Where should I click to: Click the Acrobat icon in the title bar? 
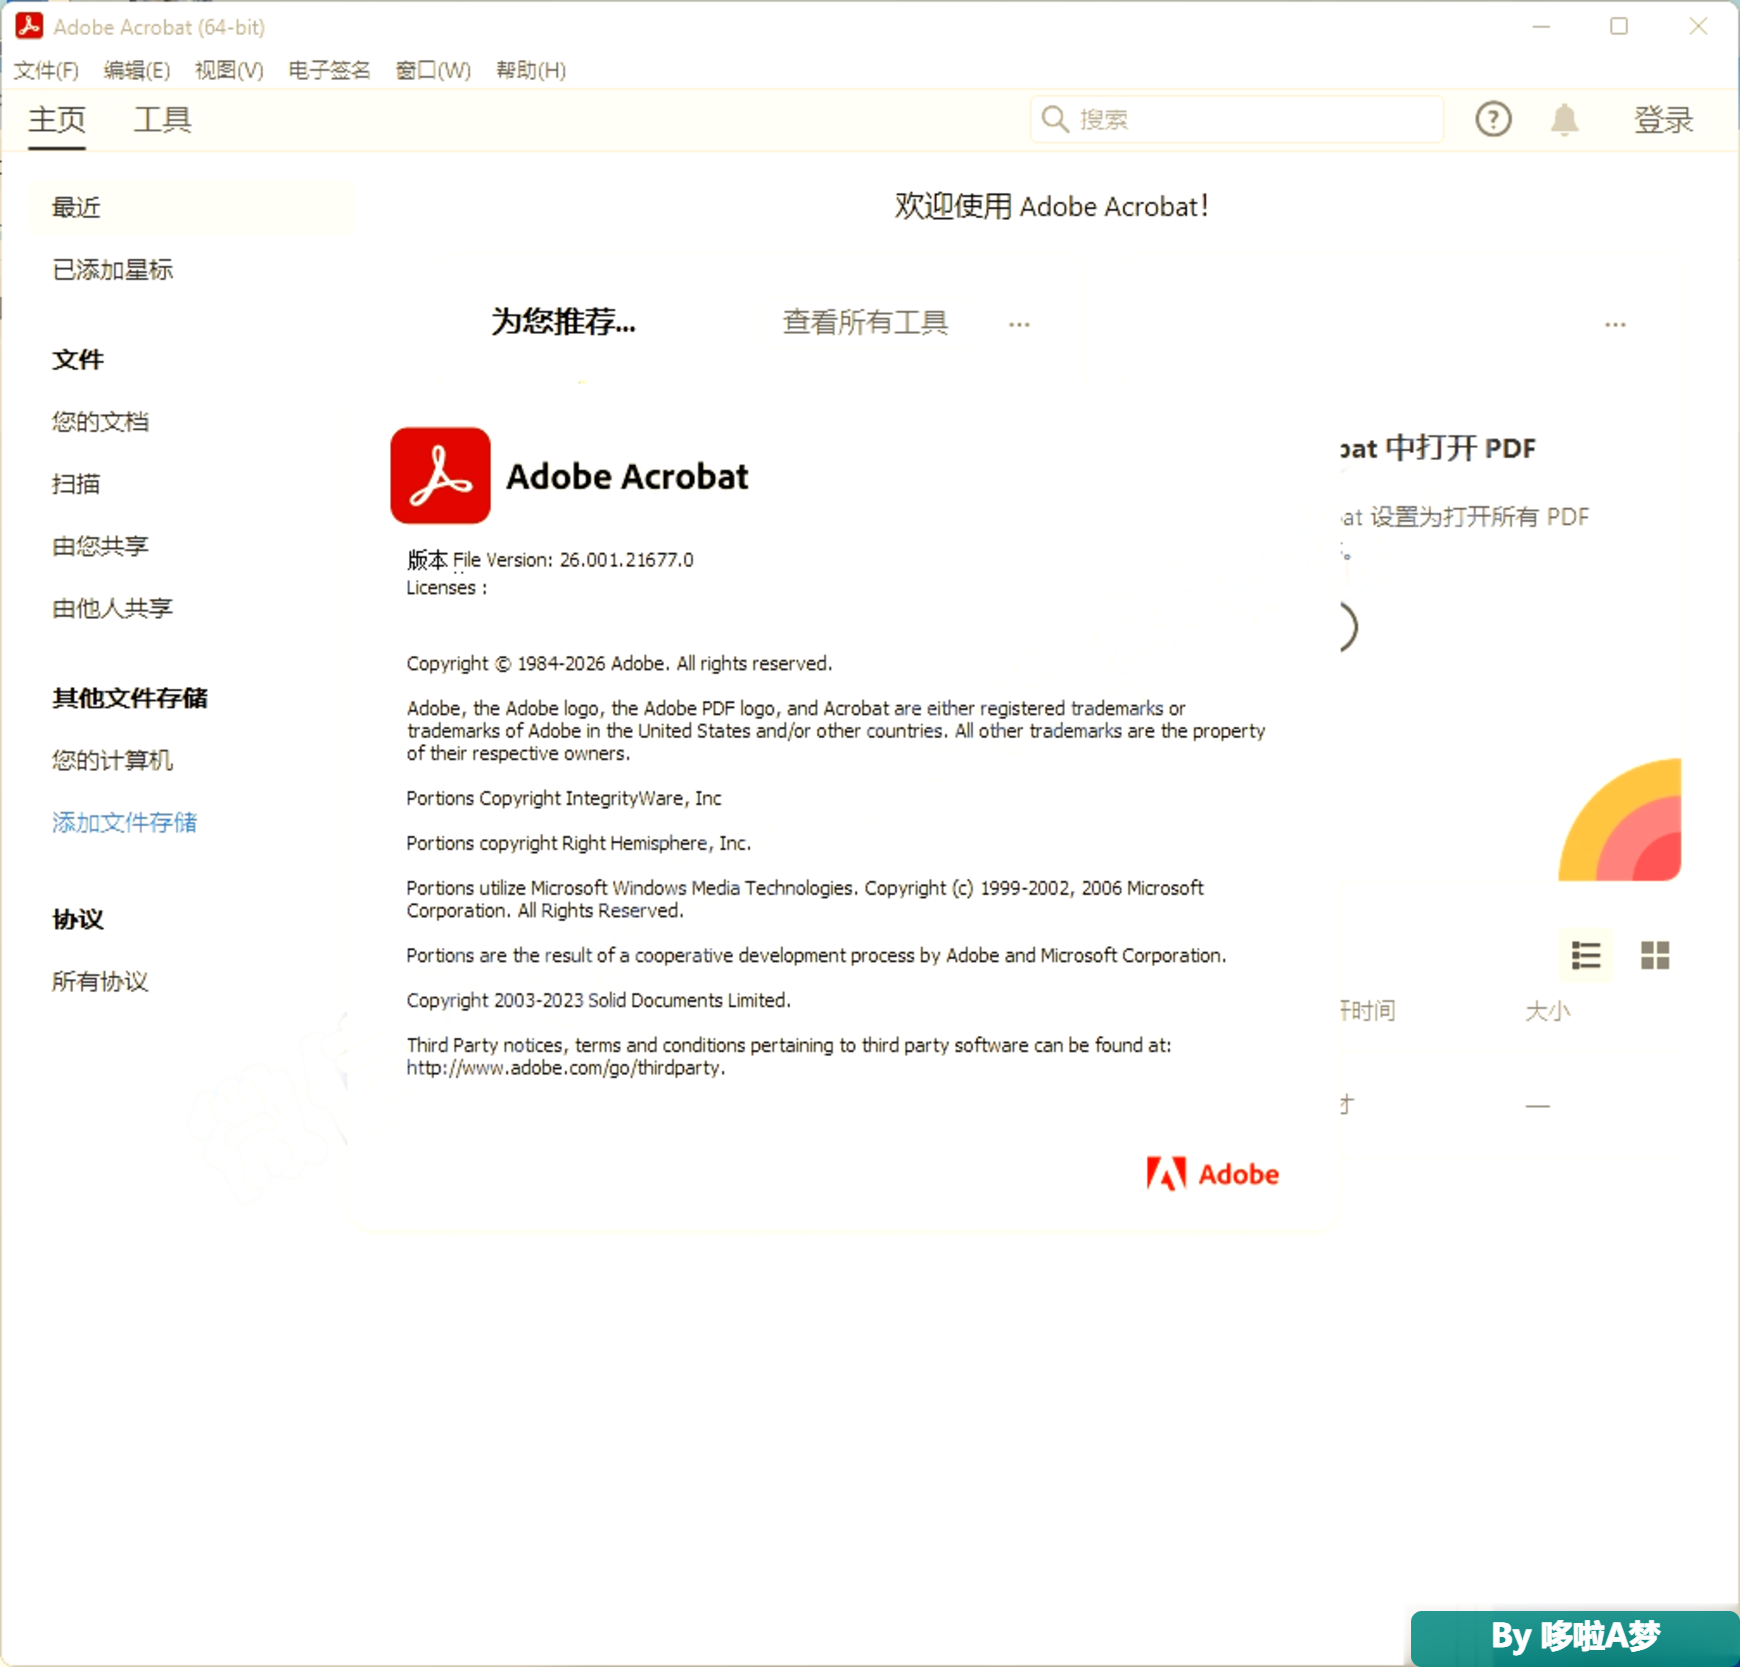coord(29,26)
